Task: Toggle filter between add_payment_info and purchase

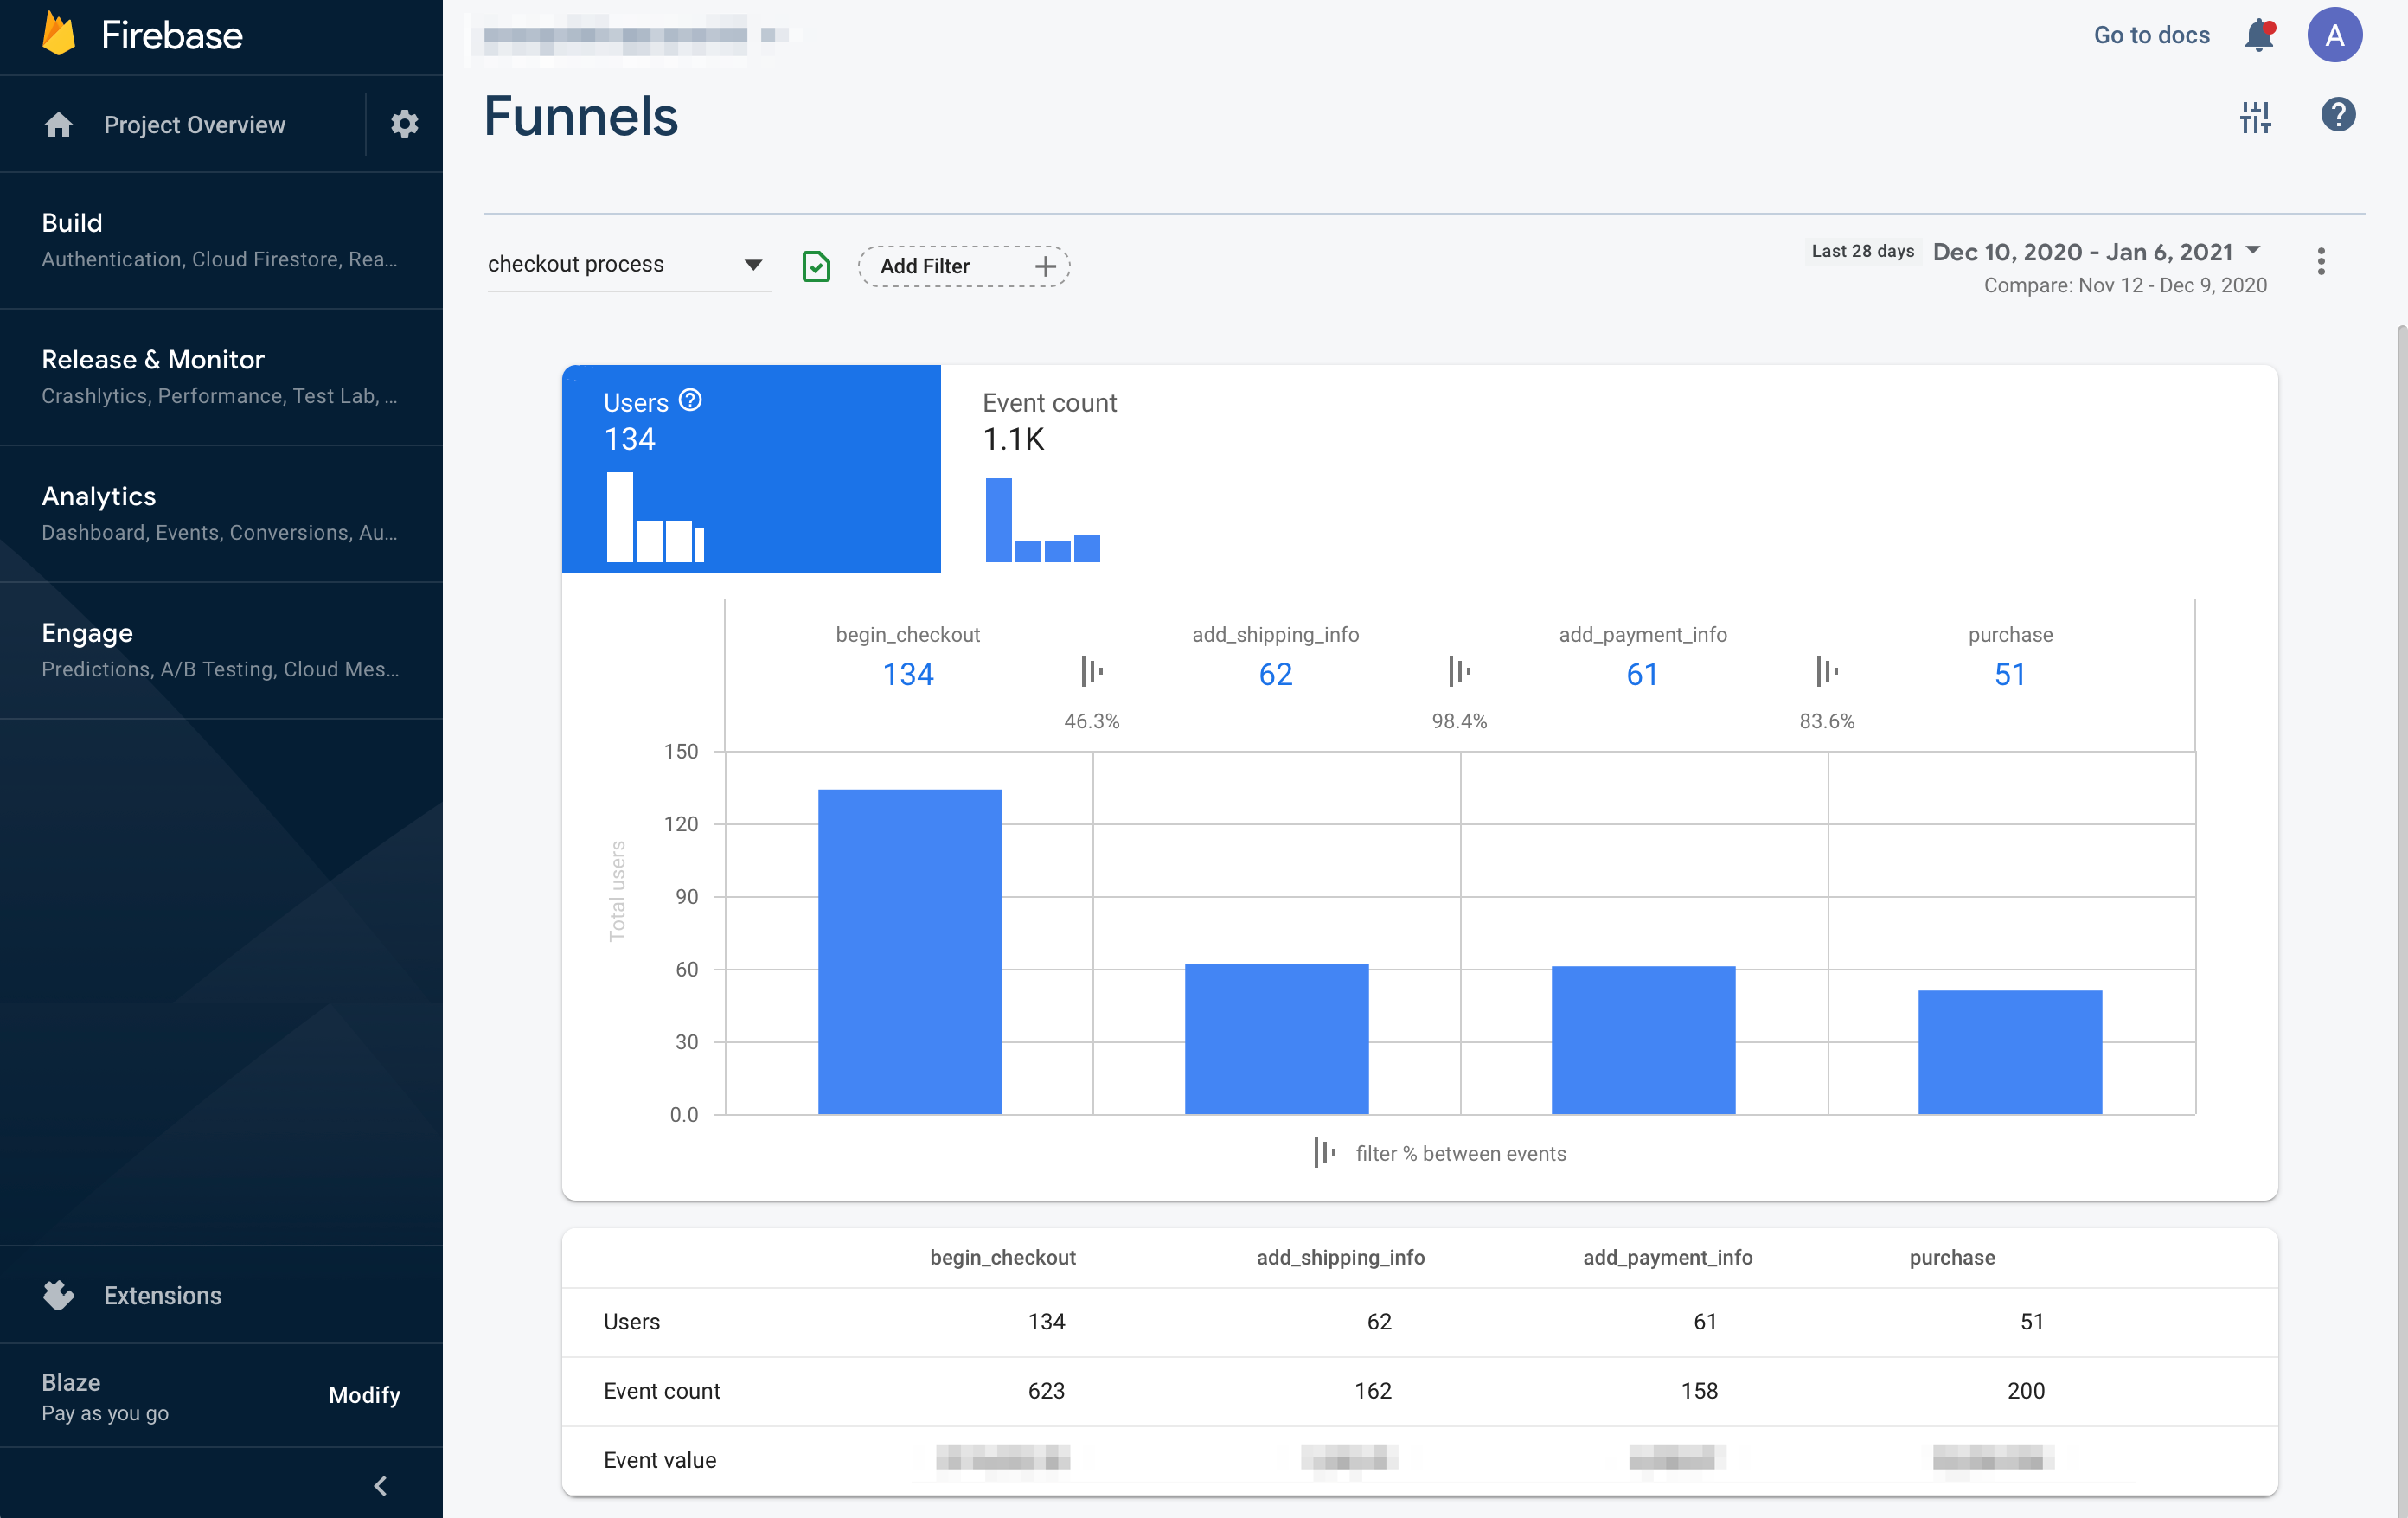Action: click(x=1826, y=671)
